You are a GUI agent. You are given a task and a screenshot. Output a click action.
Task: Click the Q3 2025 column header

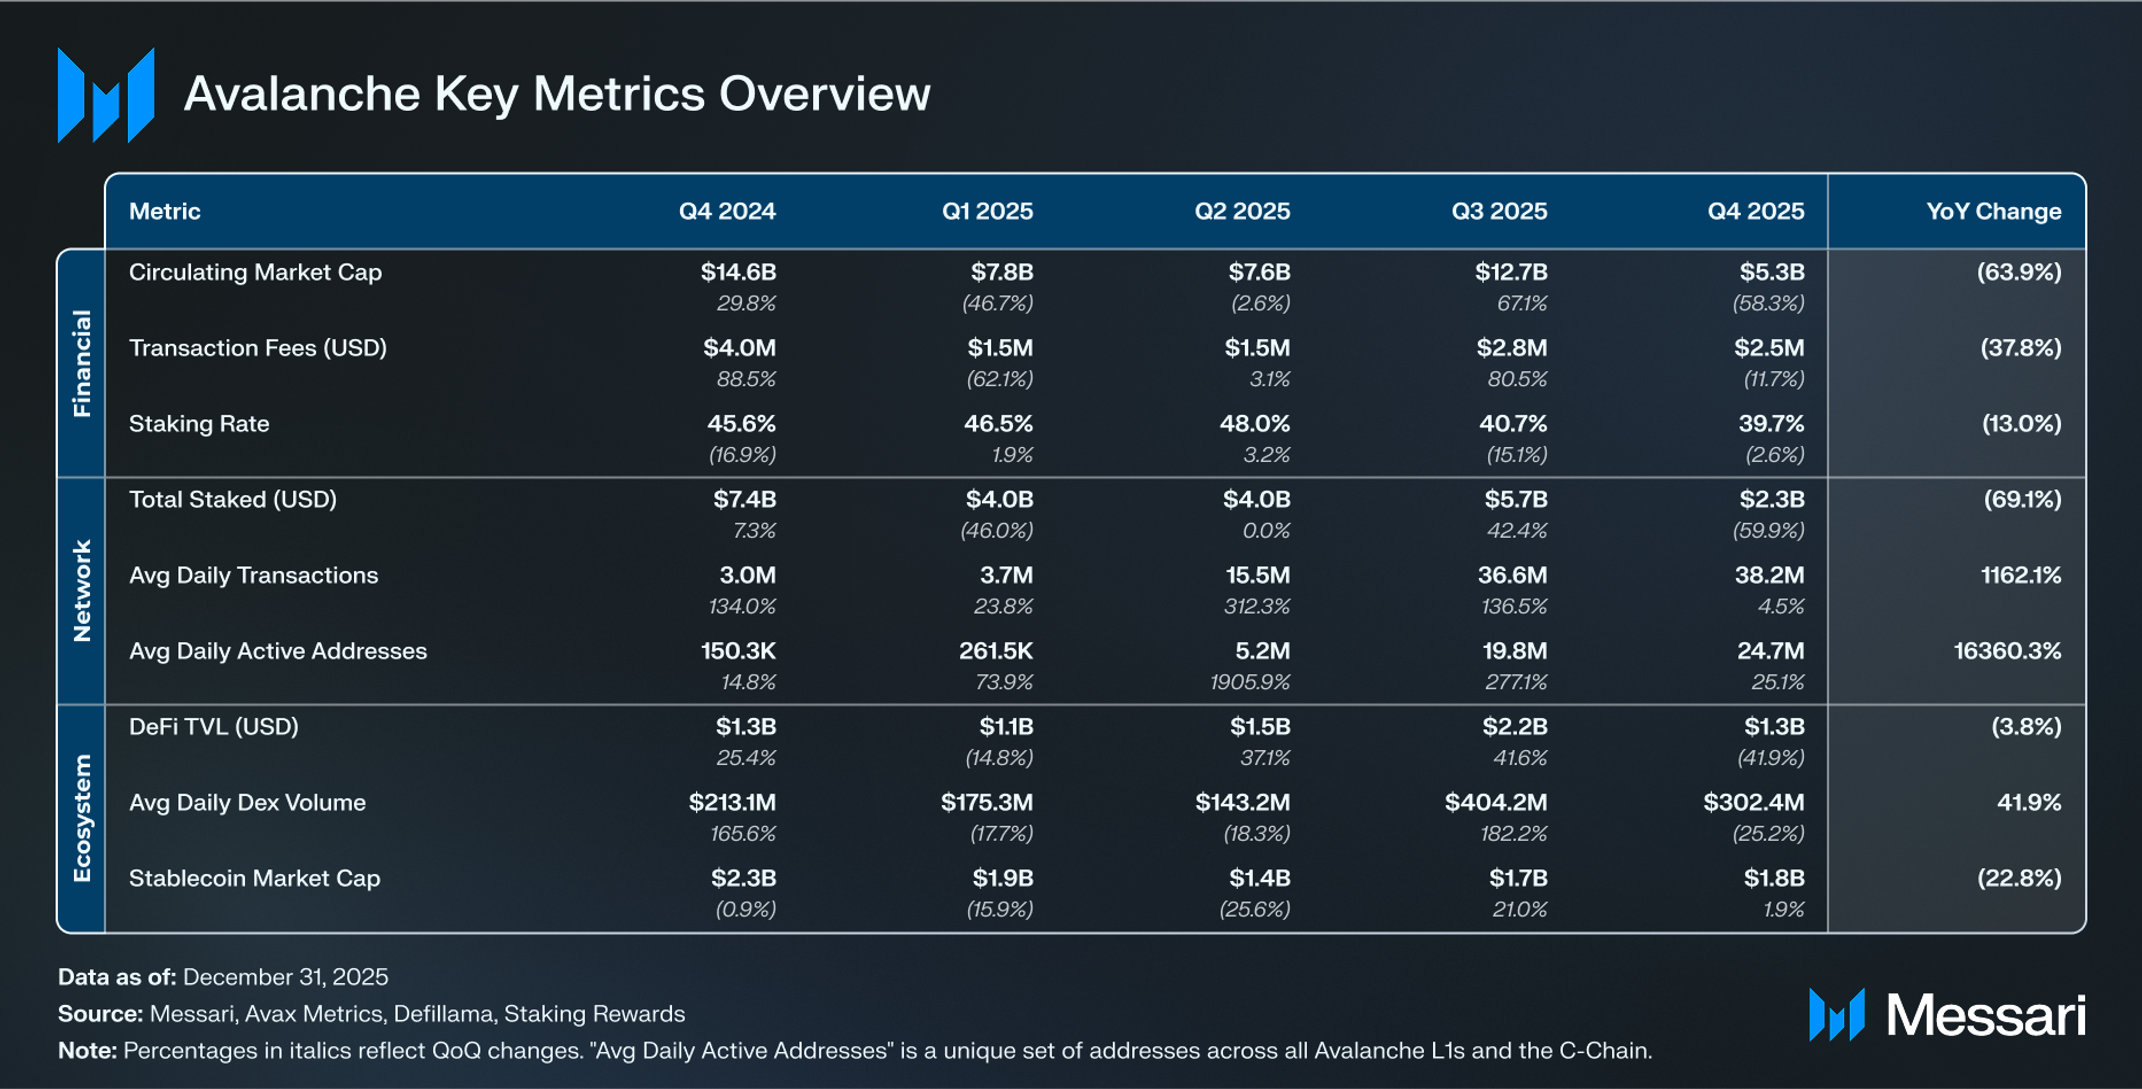pyautogui.click(x=1499, y=211)
